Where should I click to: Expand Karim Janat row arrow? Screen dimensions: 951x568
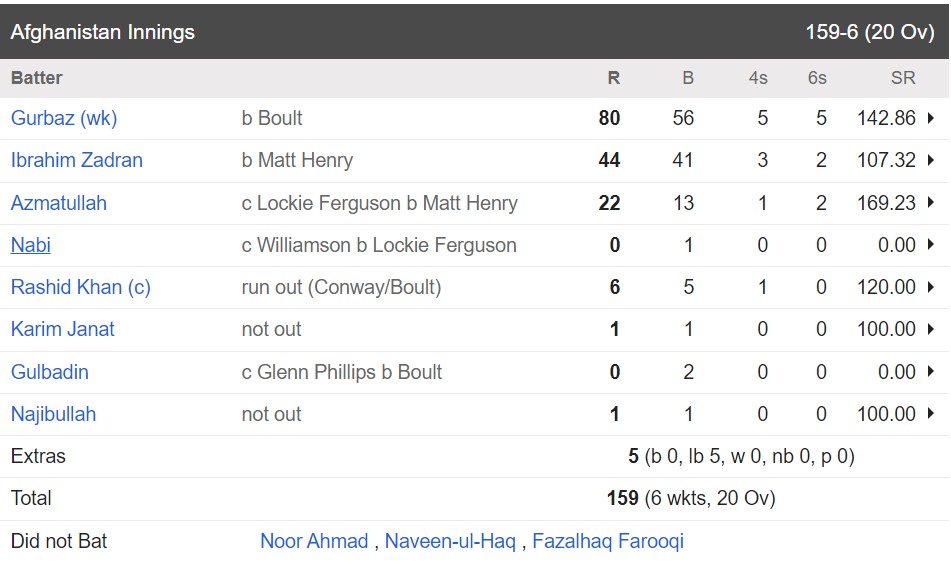(930, 329)
